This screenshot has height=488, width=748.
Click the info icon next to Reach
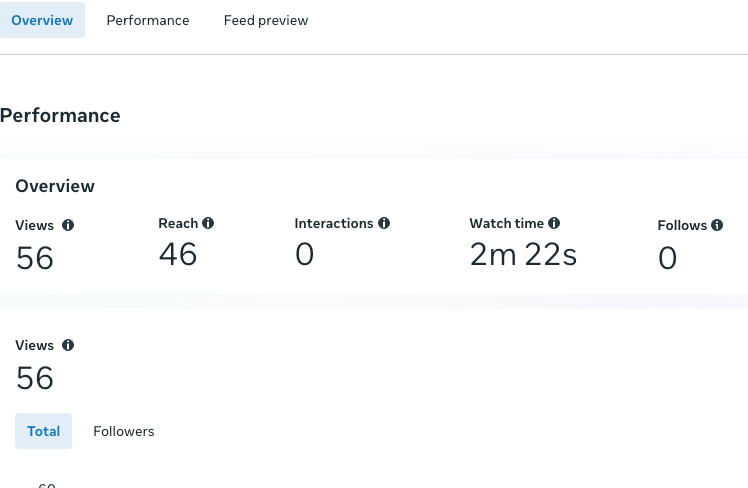pos(208,224)
